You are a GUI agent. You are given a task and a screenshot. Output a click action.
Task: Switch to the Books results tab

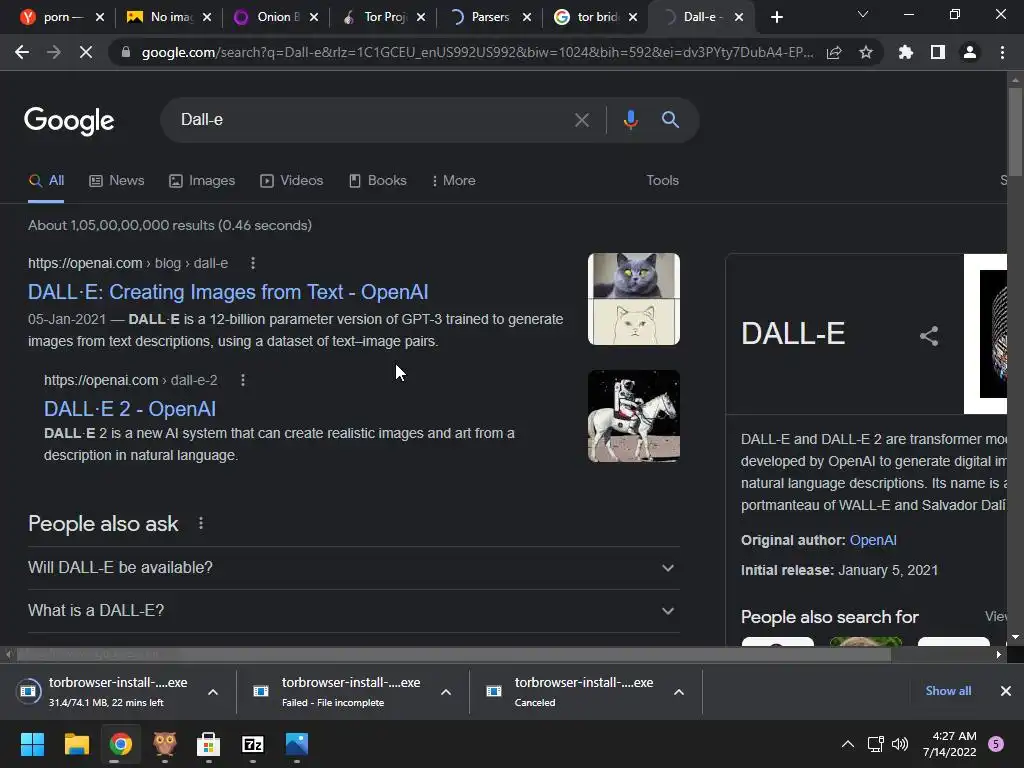point(377,181)
